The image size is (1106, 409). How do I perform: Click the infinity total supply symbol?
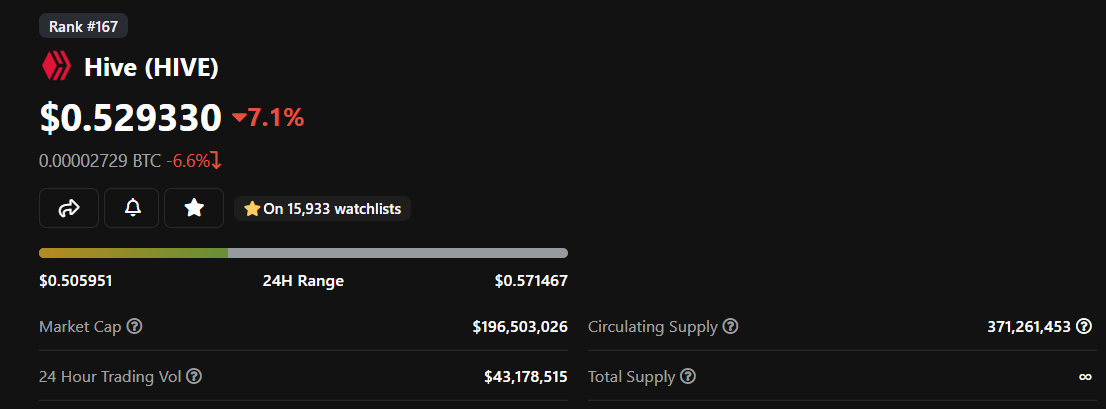1084,376
